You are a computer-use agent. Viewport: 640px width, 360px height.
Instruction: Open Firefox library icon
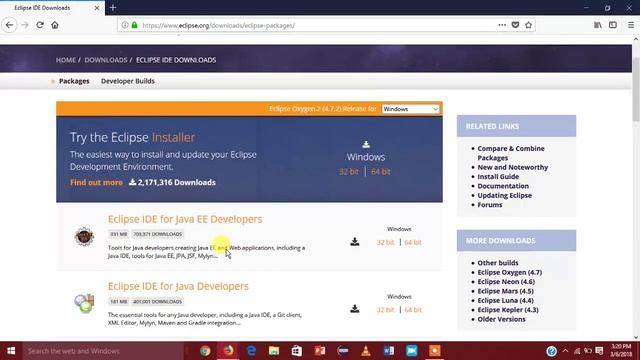(x=598, y=25)
